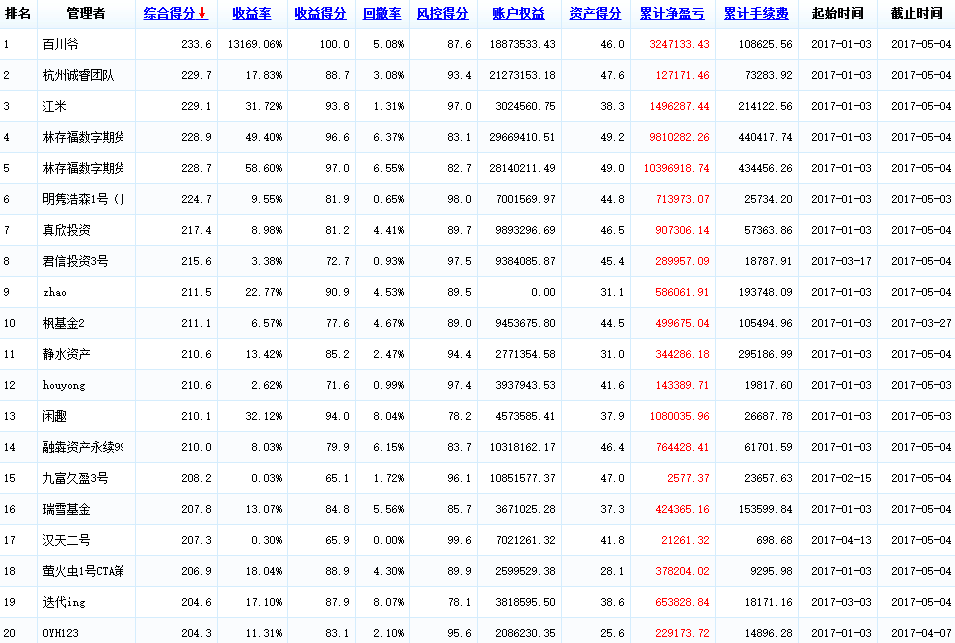Image resolution: width=955 pixels, height=643 pixels.
Task: Click the 管理者 column header
Action: tap(86, 13)
